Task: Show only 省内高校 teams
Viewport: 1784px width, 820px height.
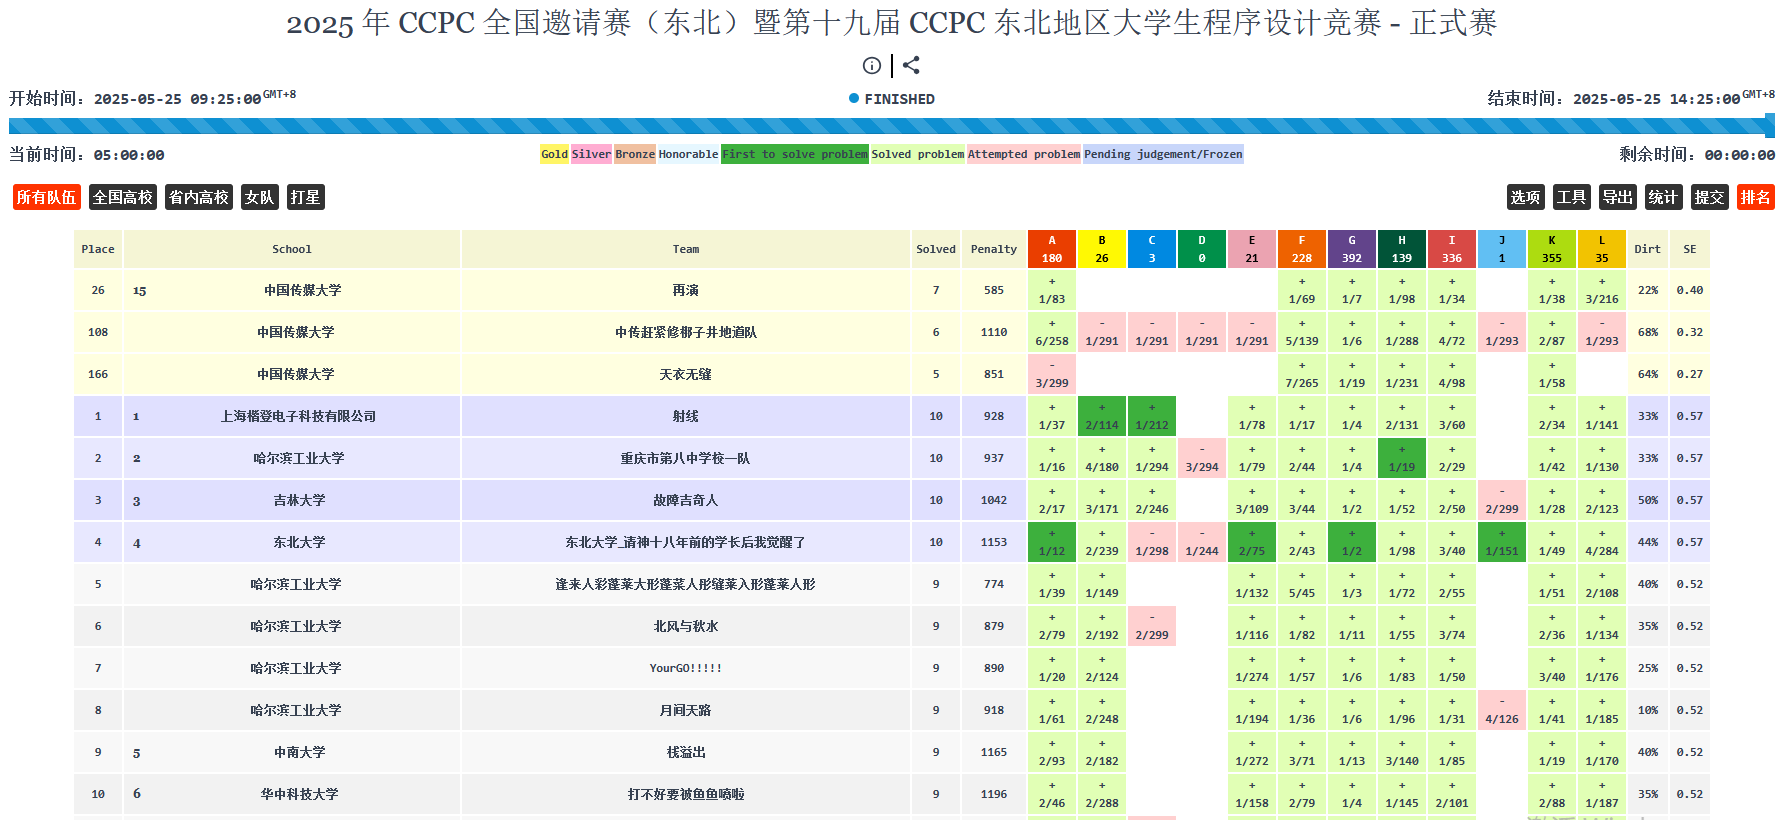Action: (x=199, y=197)
